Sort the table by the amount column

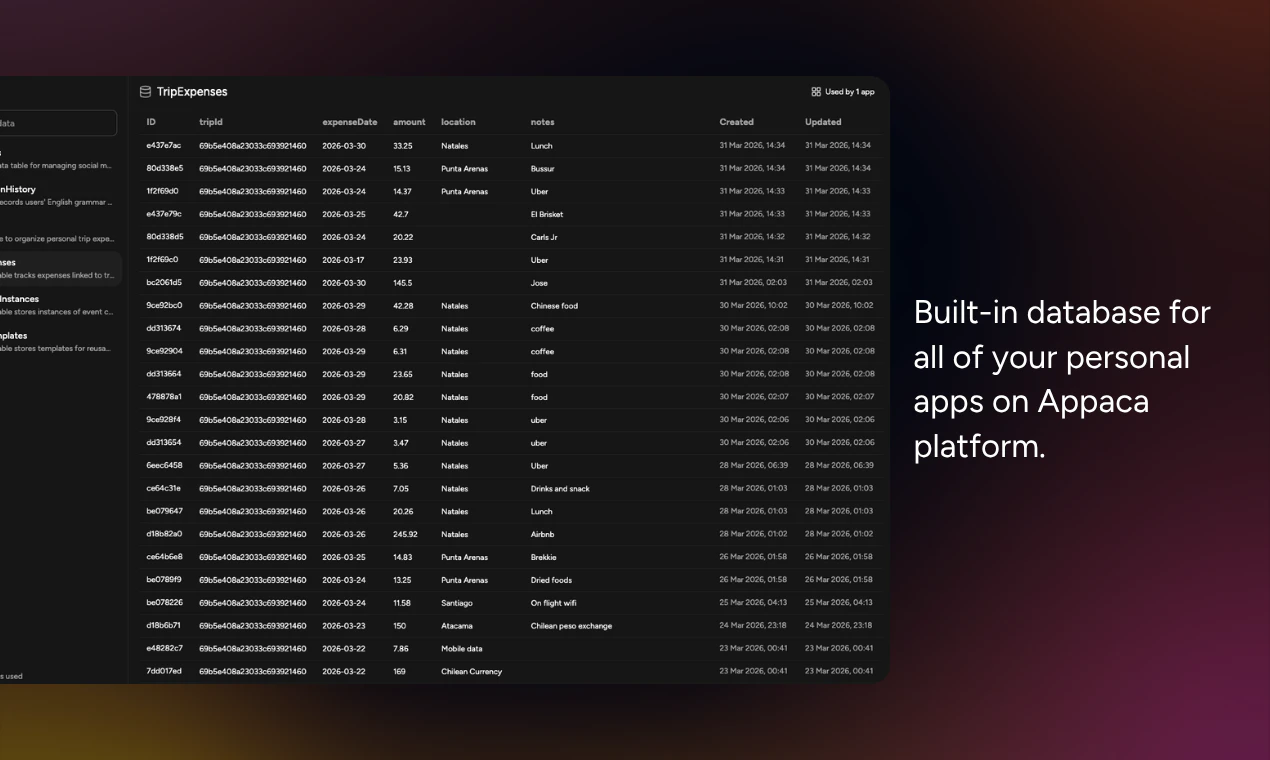(x=409, y=121)
